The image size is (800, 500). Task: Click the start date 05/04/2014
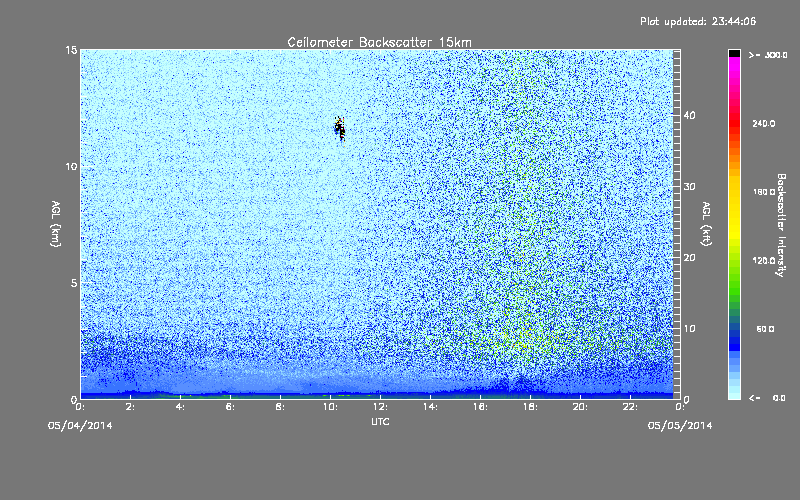[x=80, y=426]
